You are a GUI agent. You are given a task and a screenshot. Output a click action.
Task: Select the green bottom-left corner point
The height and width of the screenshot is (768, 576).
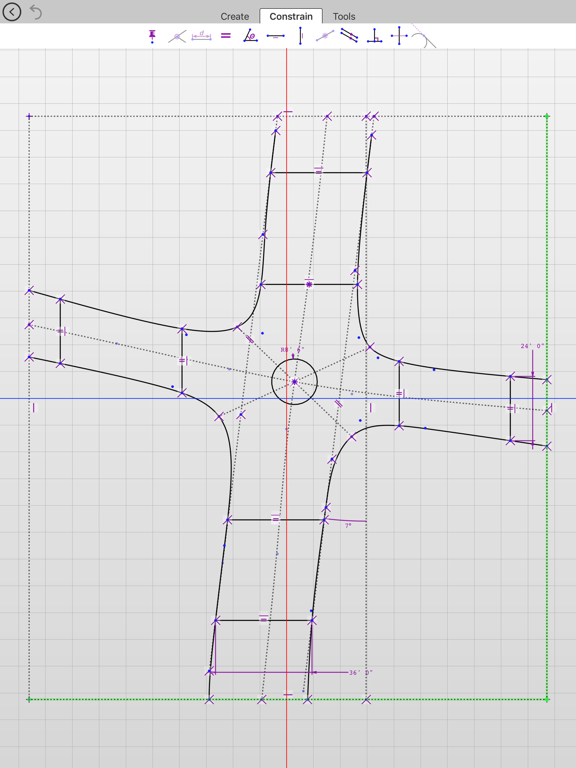point(29,699)
